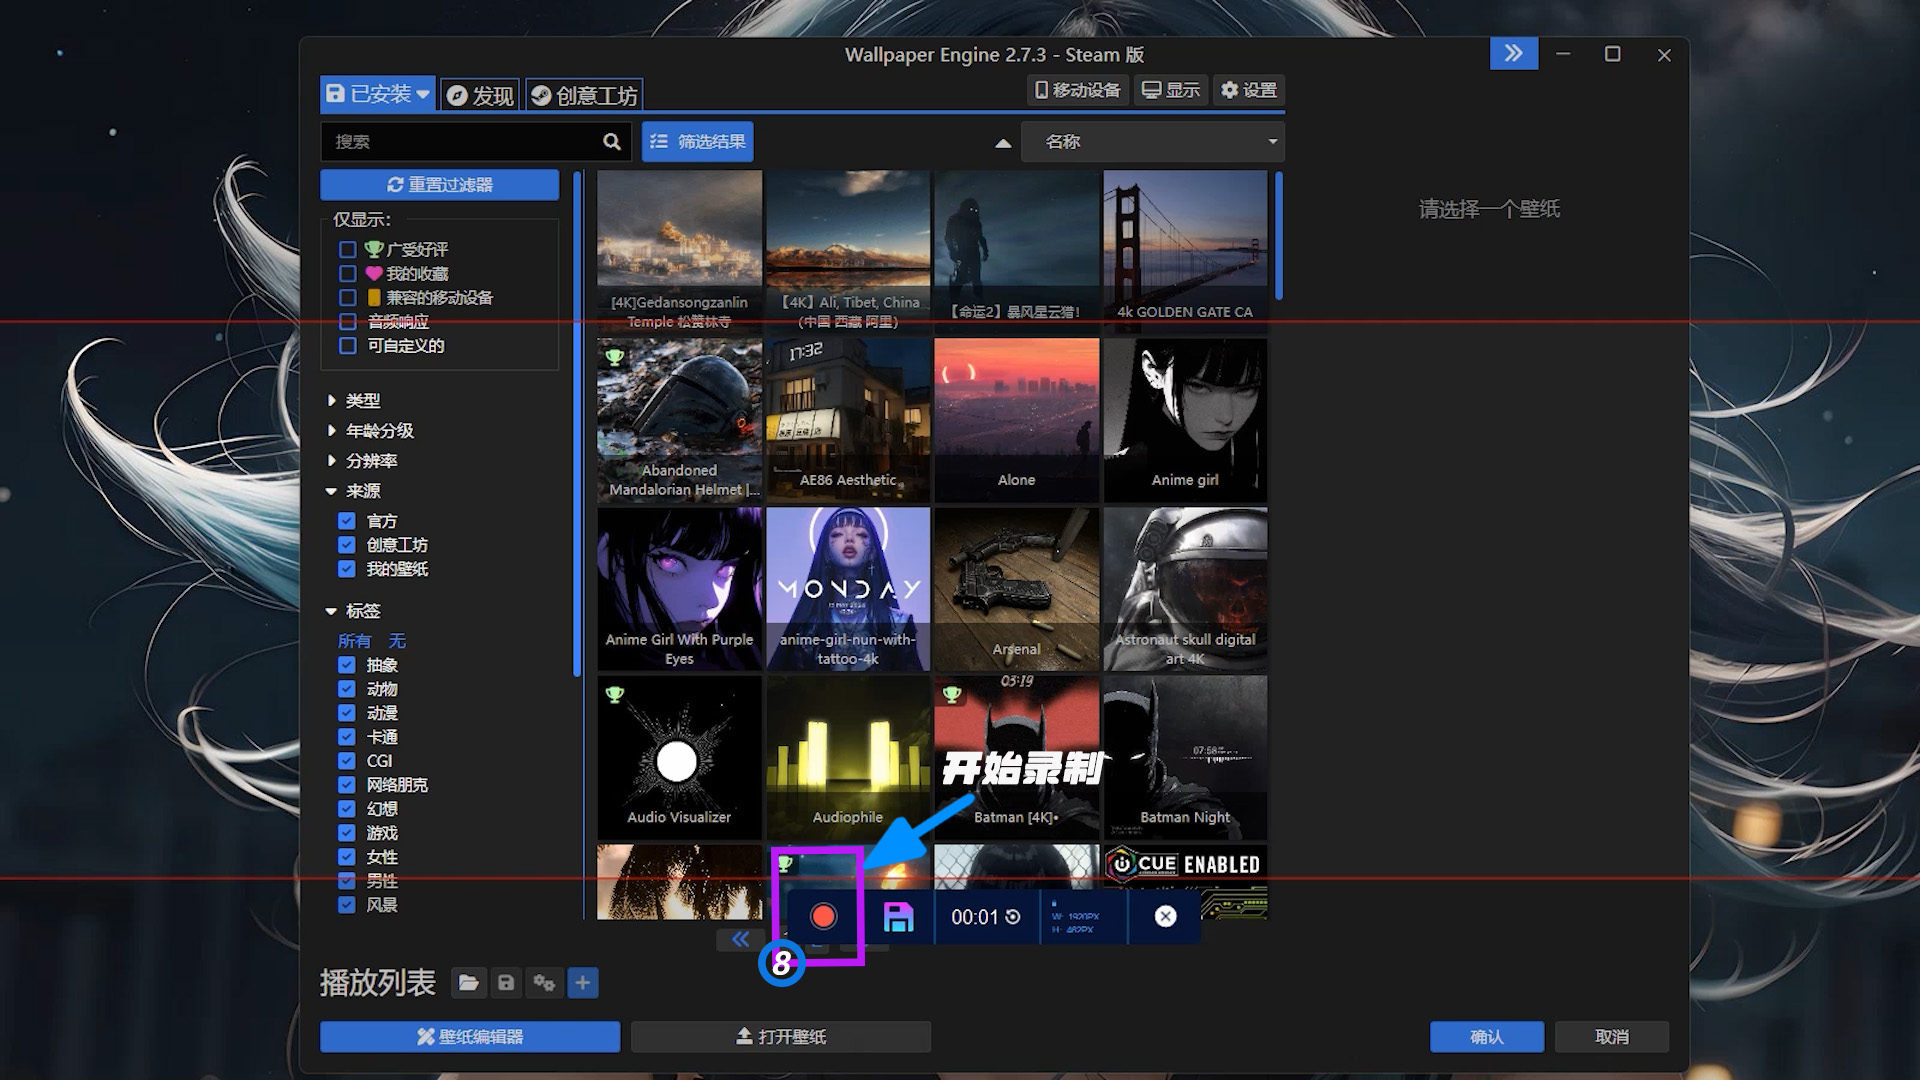Uncheck the 创意工坊 source checkbox
The width and height of the screenshot is (1920, 1080).
[347, 545]
